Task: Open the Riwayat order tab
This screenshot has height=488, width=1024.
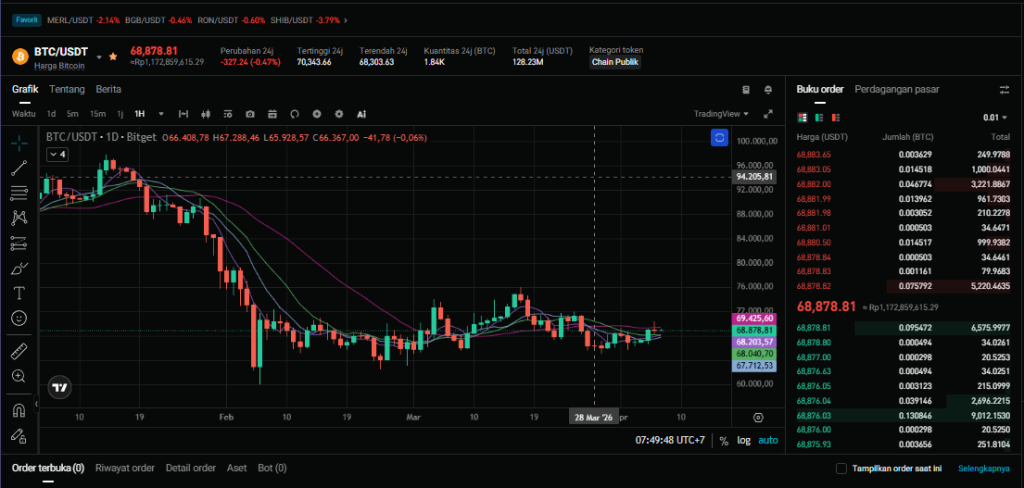Action: point(125,468)
